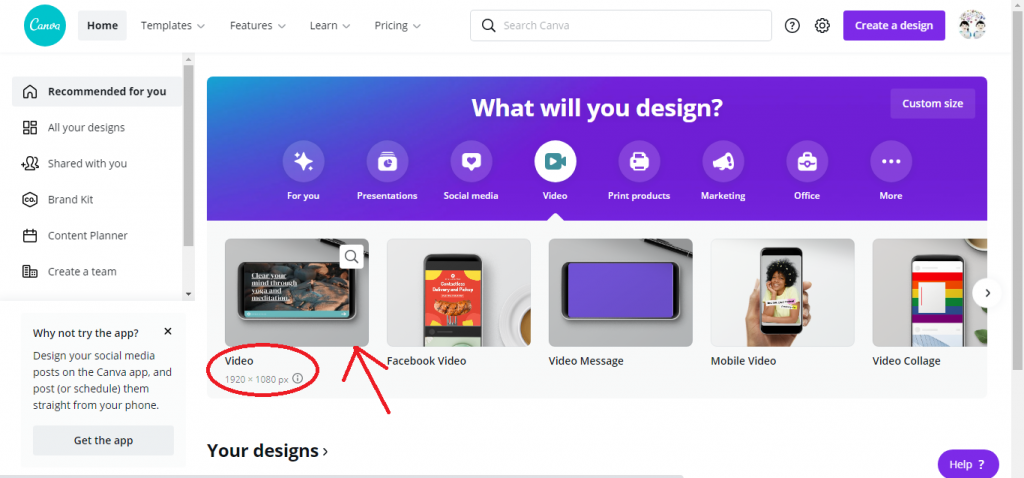Click the Video Collage label

click(x=906, y=360)
